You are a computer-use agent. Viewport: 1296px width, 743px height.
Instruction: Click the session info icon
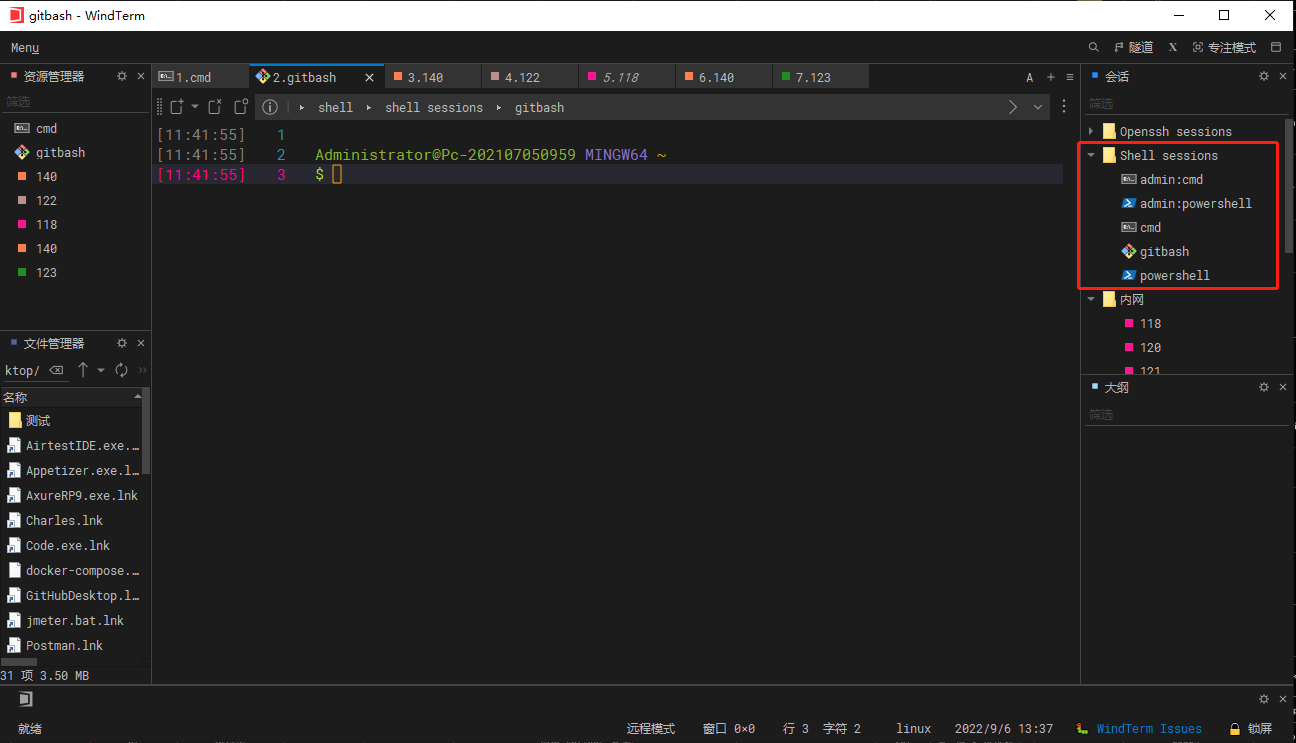[270, 107]
